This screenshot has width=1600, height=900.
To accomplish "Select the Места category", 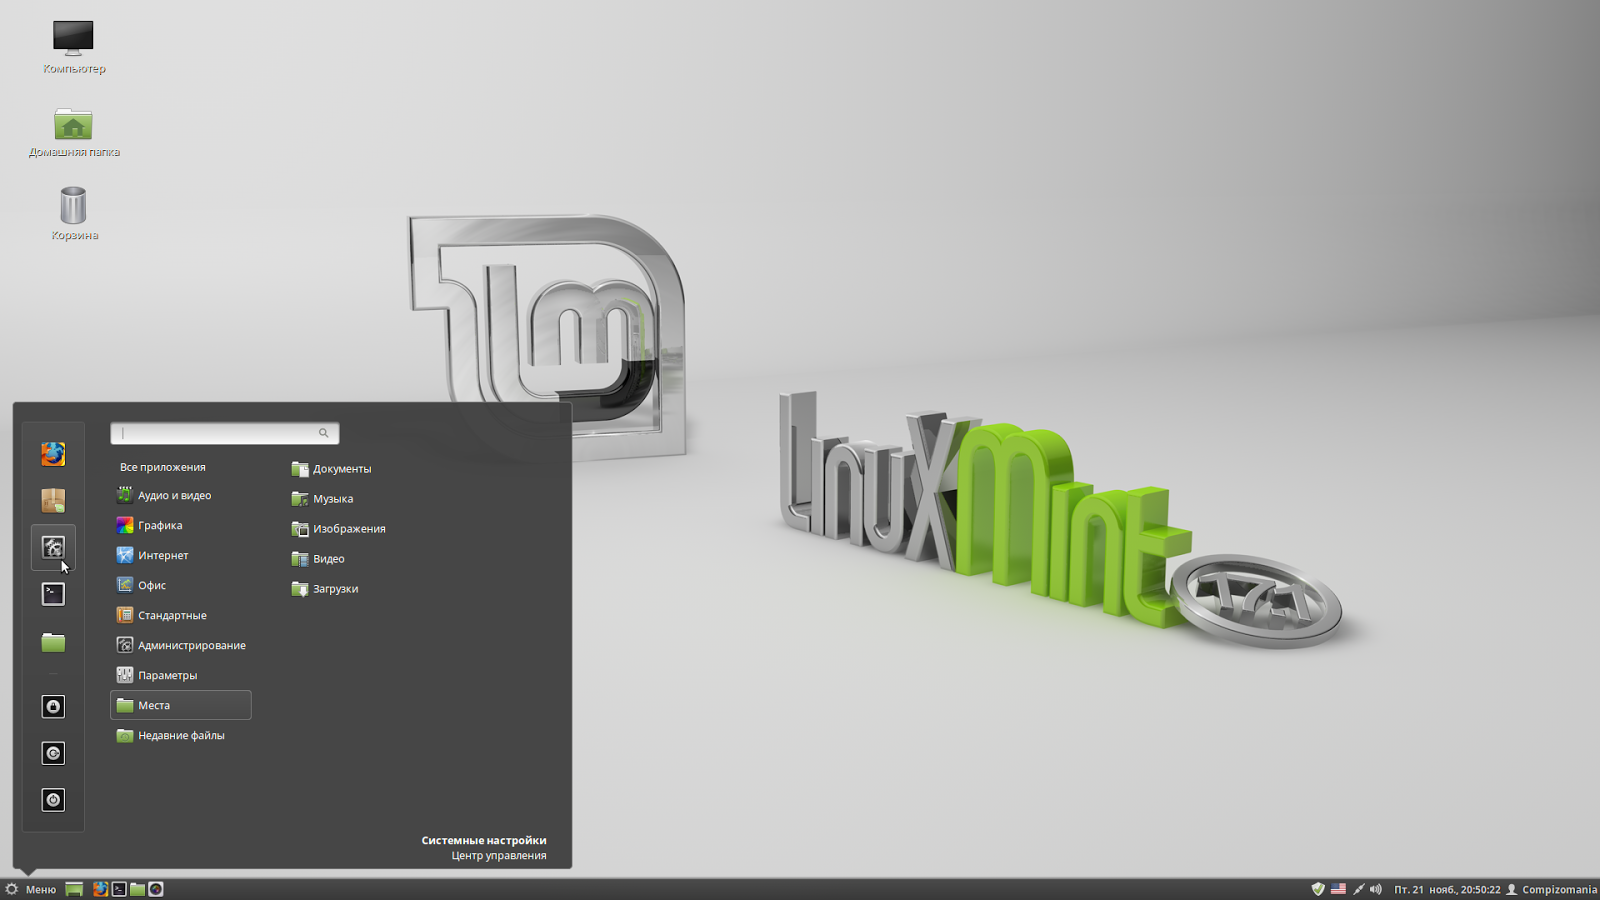I will tap(180, 705).
